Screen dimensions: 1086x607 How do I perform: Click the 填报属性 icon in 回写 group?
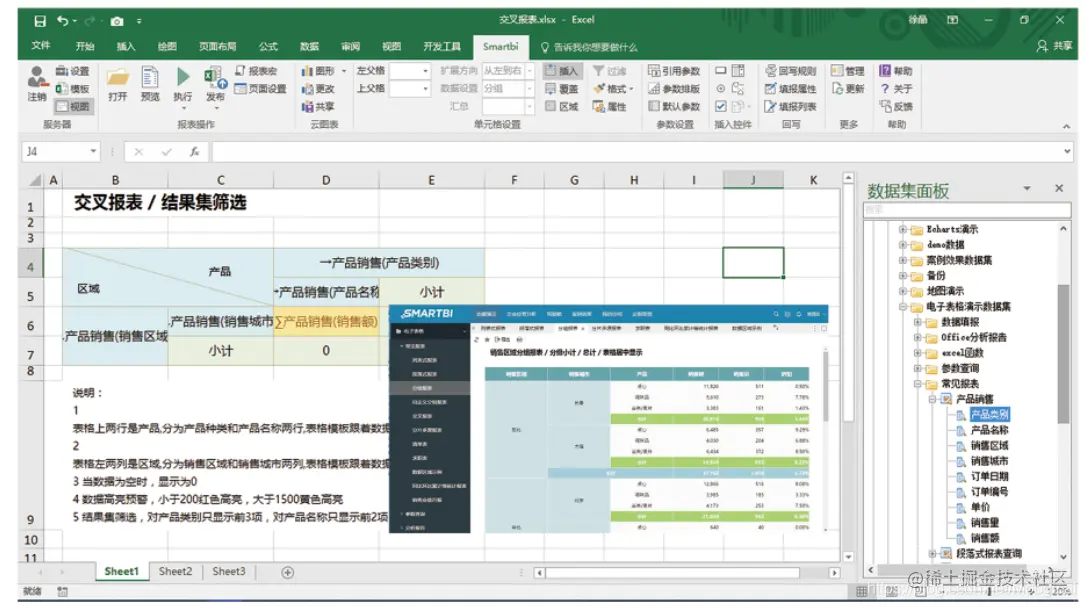coord(770,89)
